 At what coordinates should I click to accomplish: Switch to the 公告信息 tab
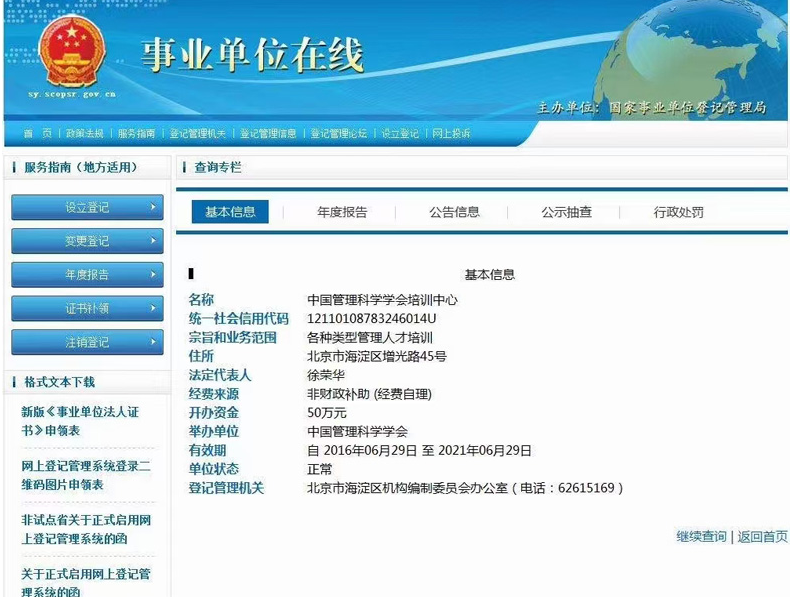coord(454,212)
